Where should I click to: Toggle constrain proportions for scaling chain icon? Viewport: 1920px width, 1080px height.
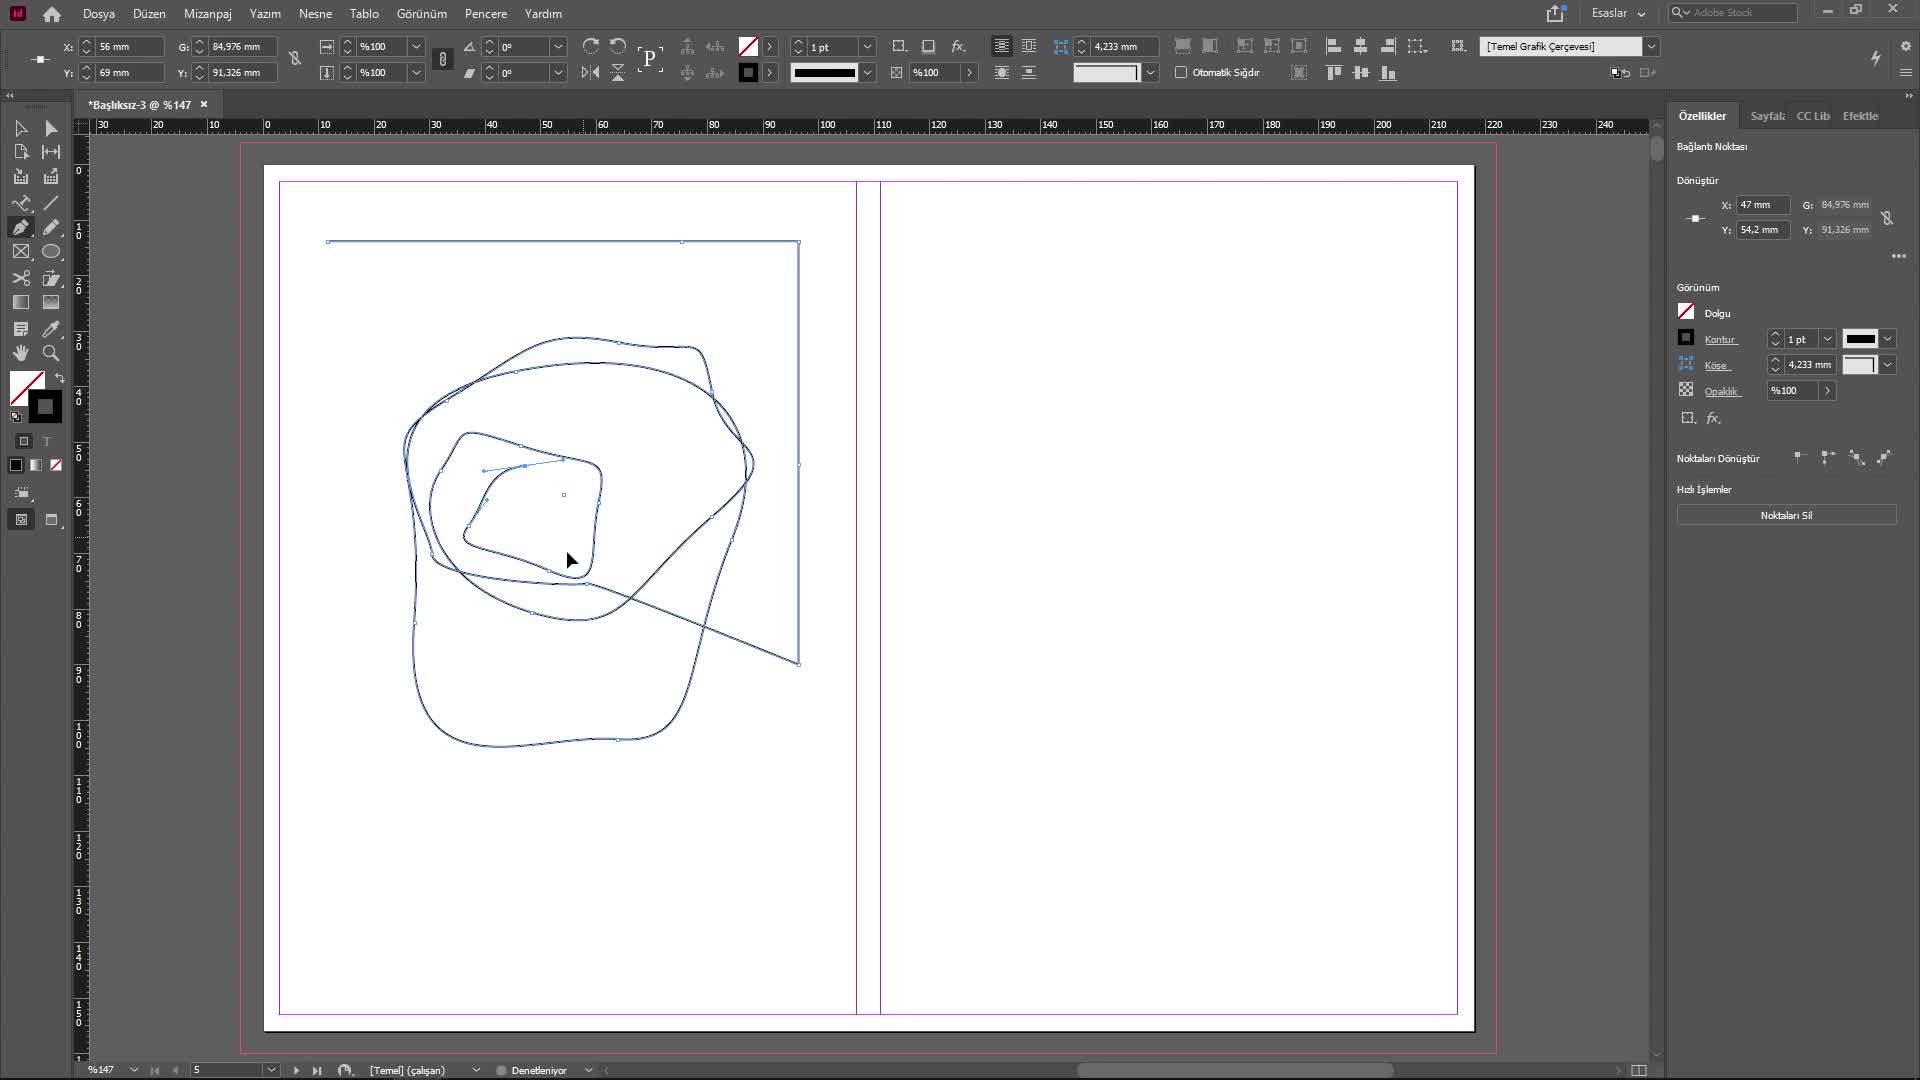[443, 59]
